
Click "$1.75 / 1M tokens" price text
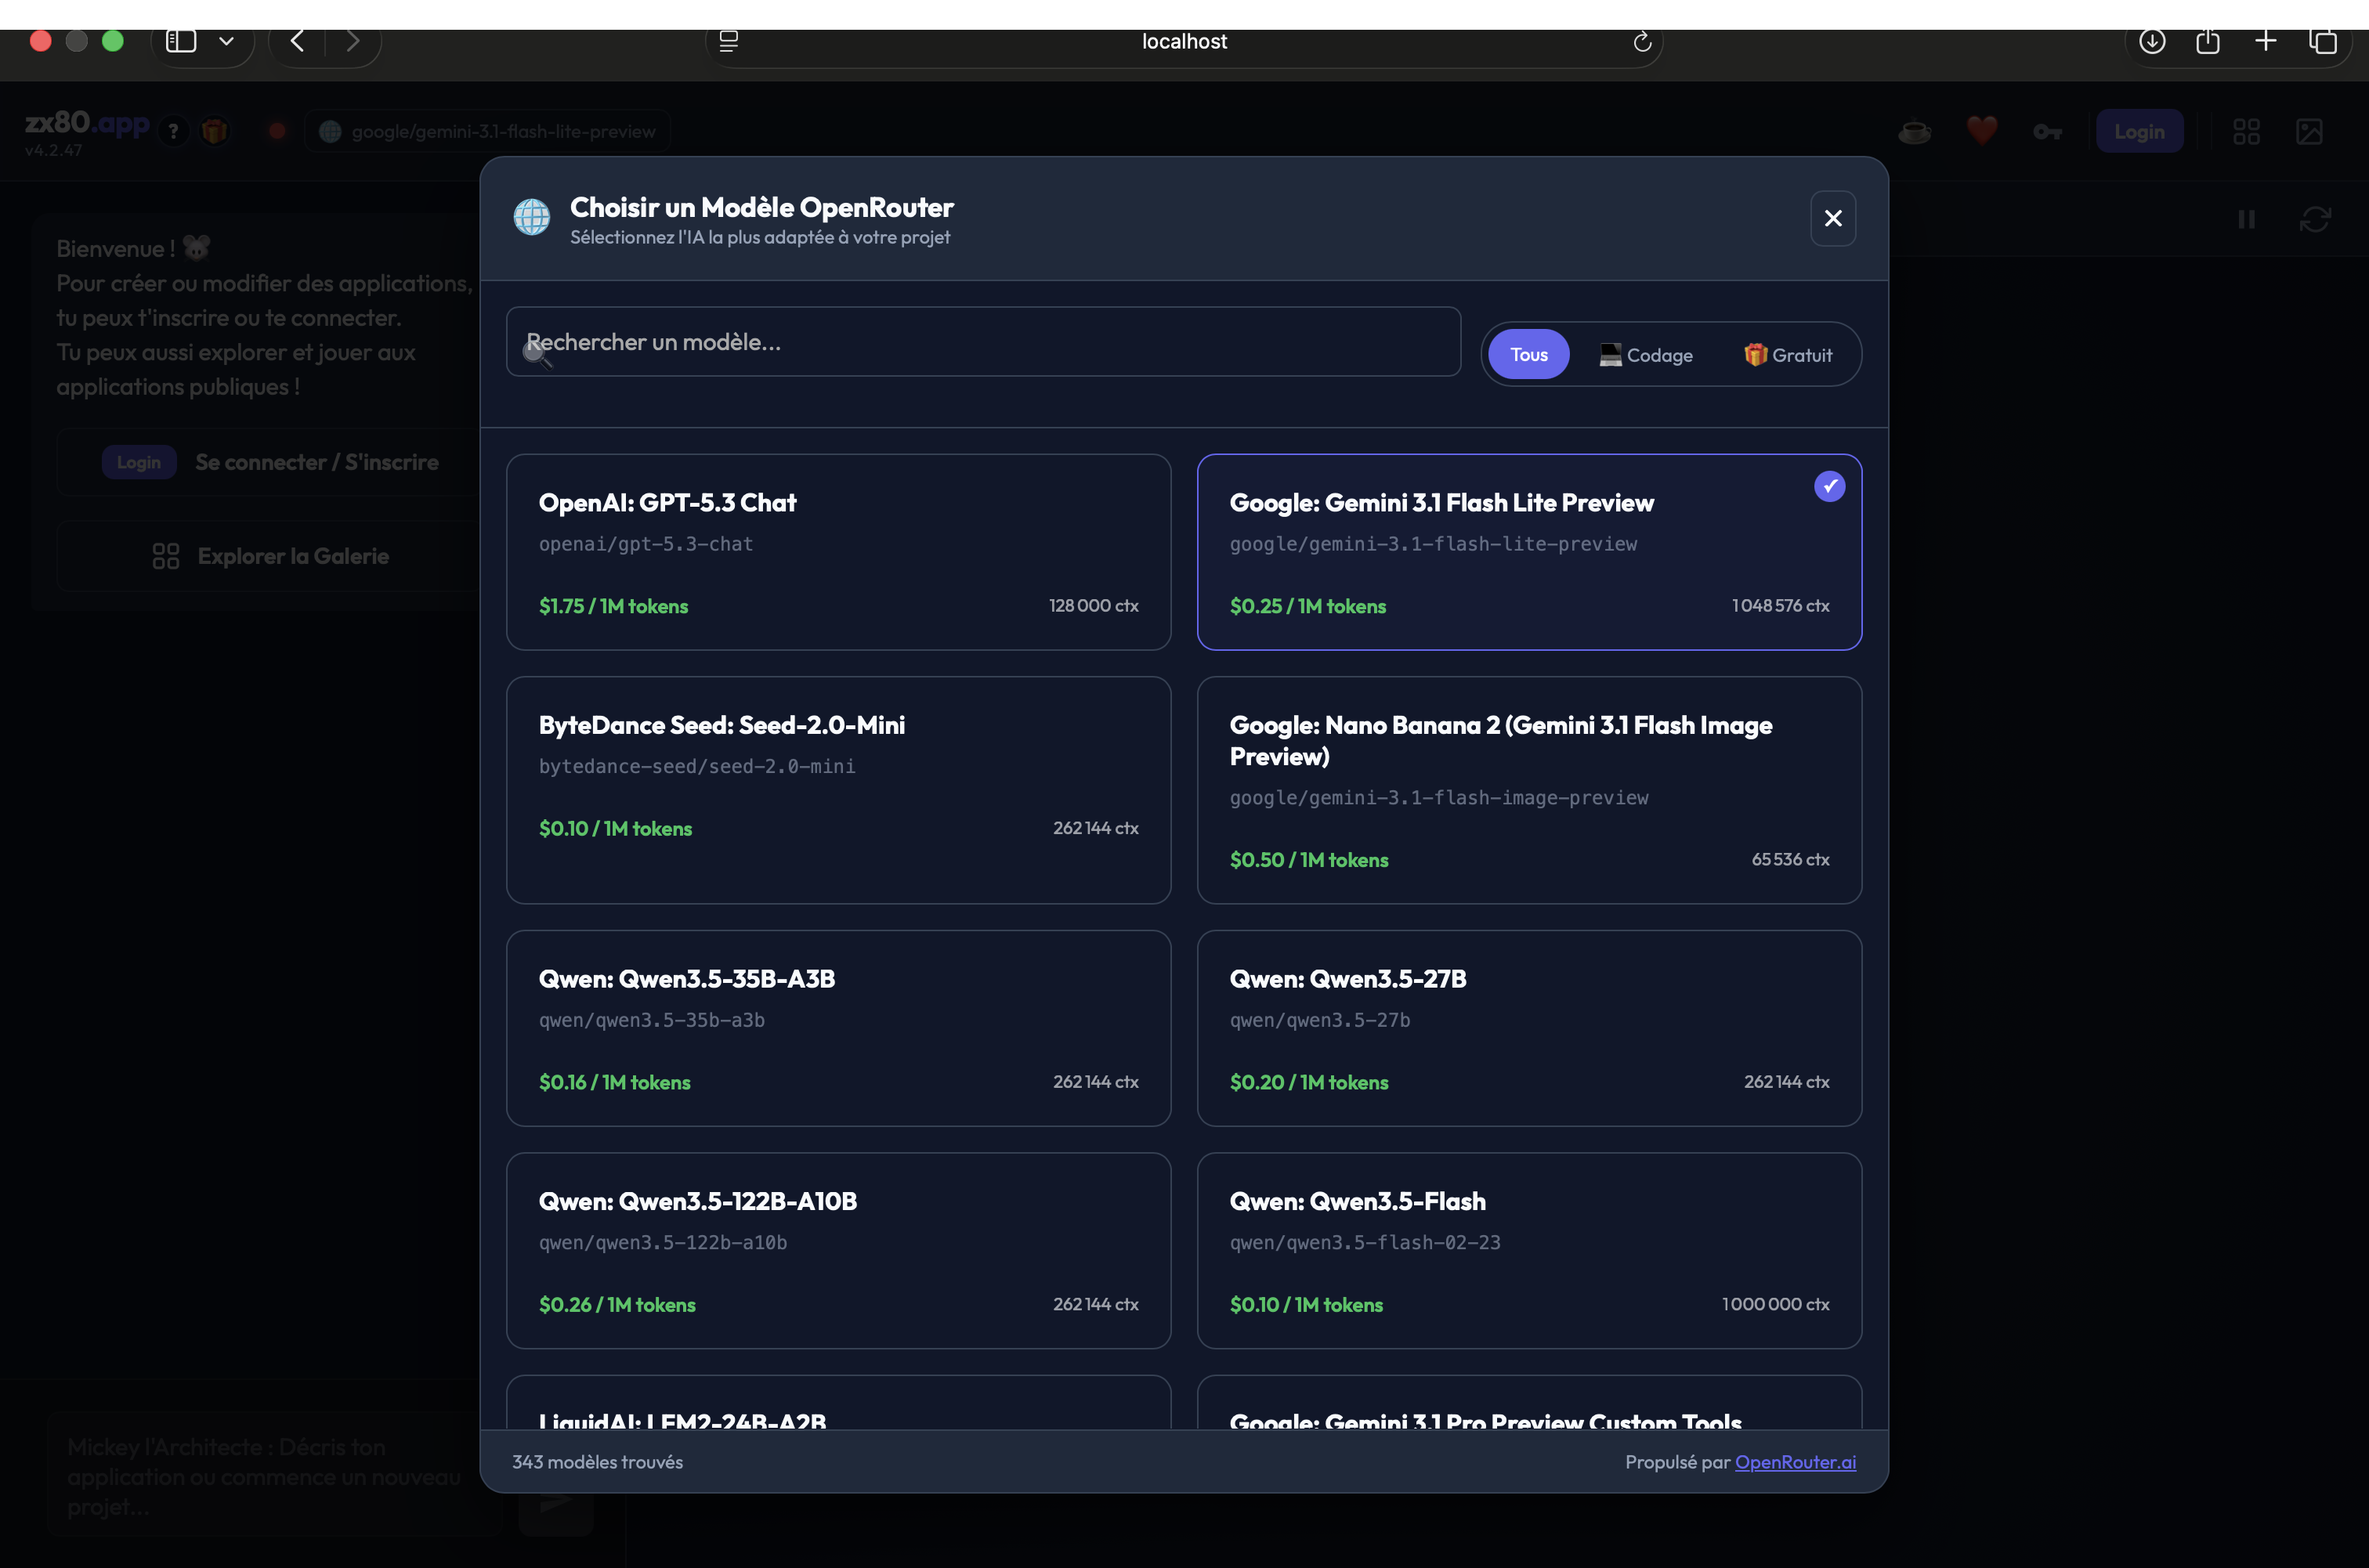[x=613, y=606]
